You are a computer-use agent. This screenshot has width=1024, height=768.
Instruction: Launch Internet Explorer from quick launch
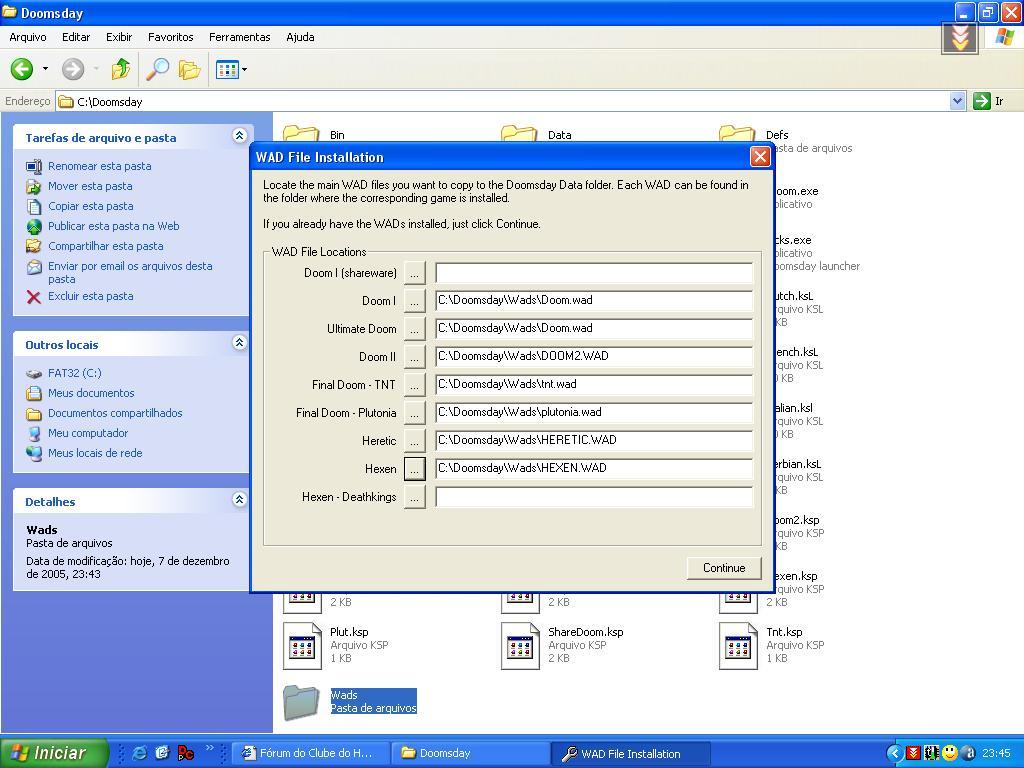140,753
